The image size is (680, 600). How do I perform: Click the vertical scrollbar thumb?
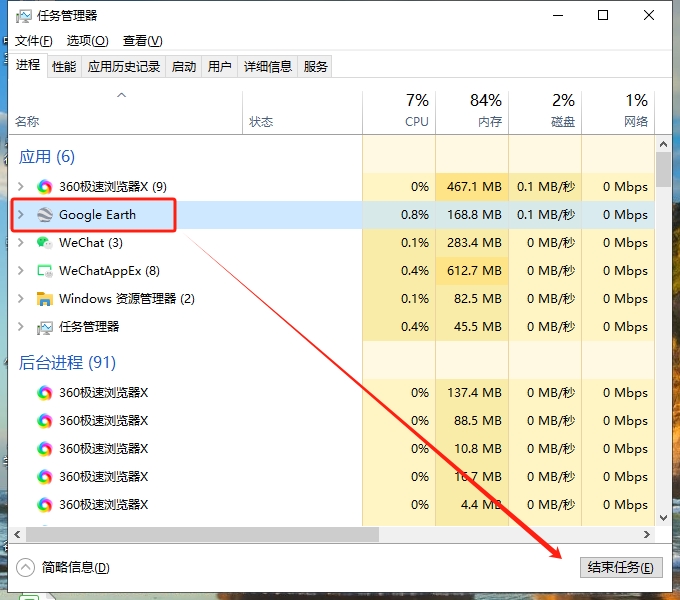point(663,170)
